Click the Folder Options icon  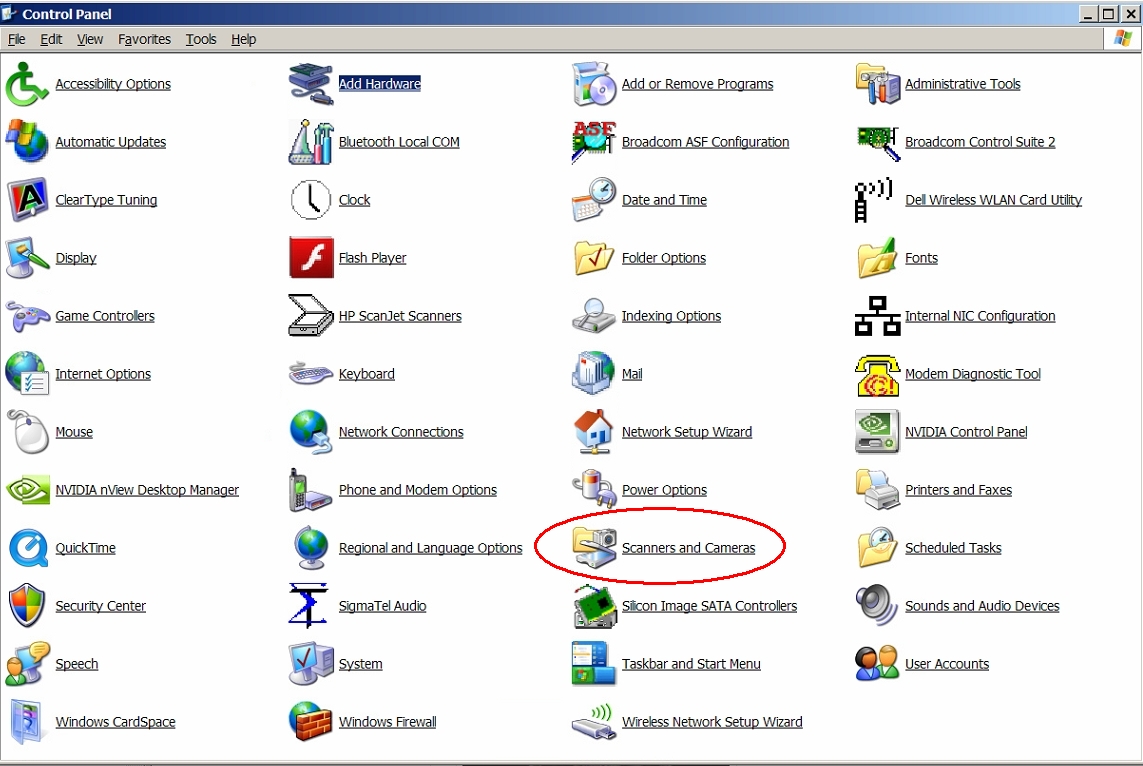(x=594, y=257)
